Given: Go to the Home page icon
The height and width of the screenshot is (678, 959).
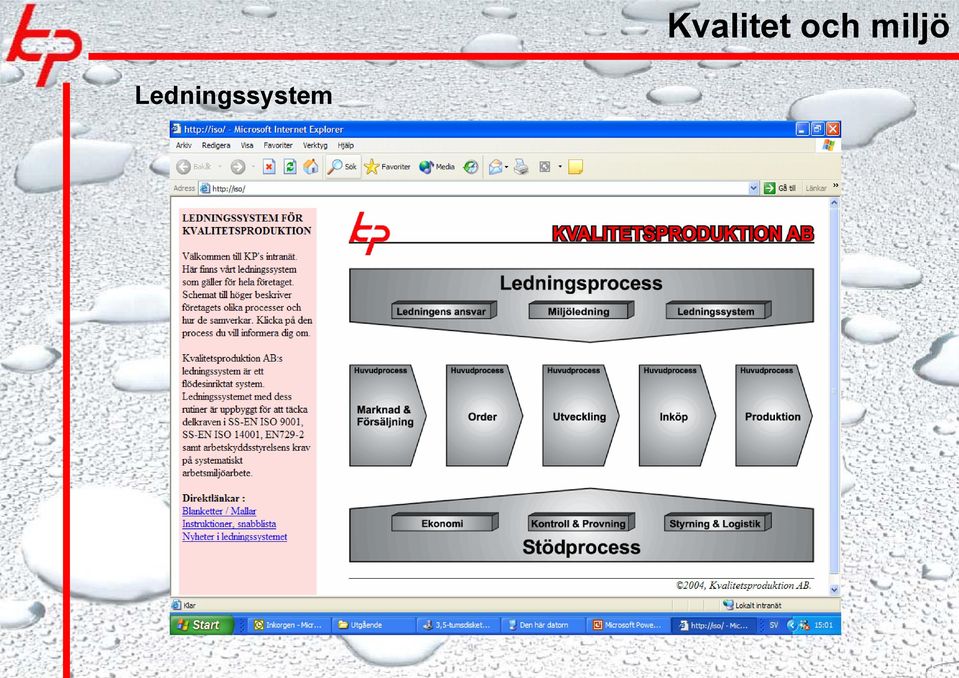Looking at the screenshot, I should tap(311, 166).
